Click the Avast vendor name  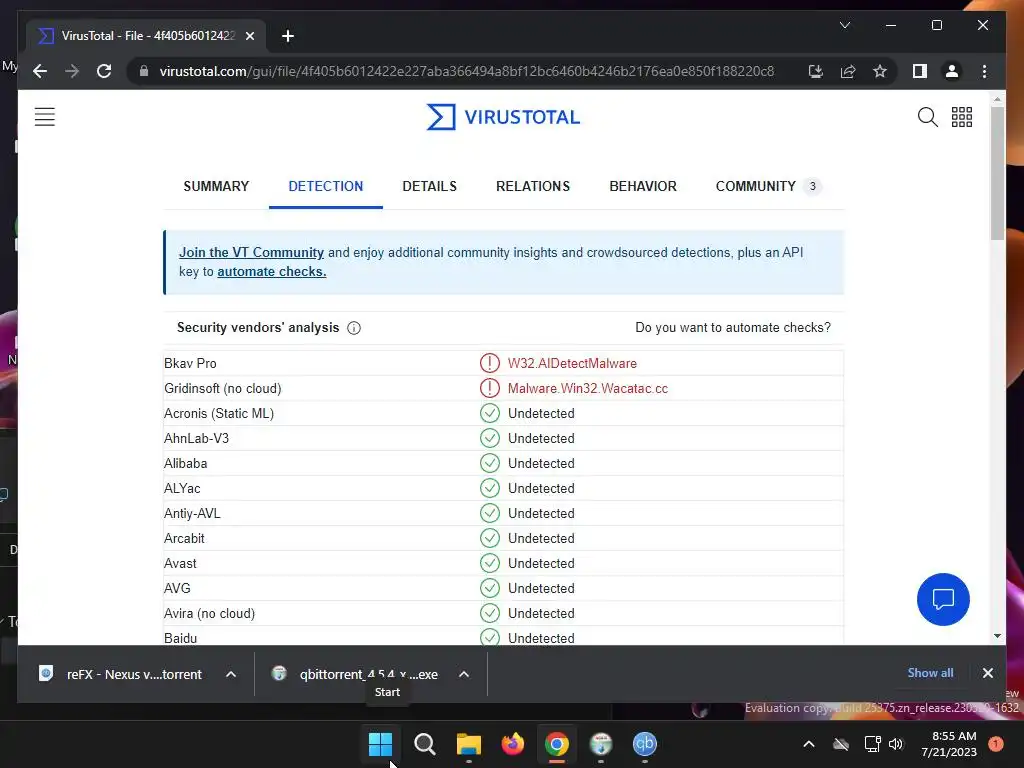tap(180, 564)
